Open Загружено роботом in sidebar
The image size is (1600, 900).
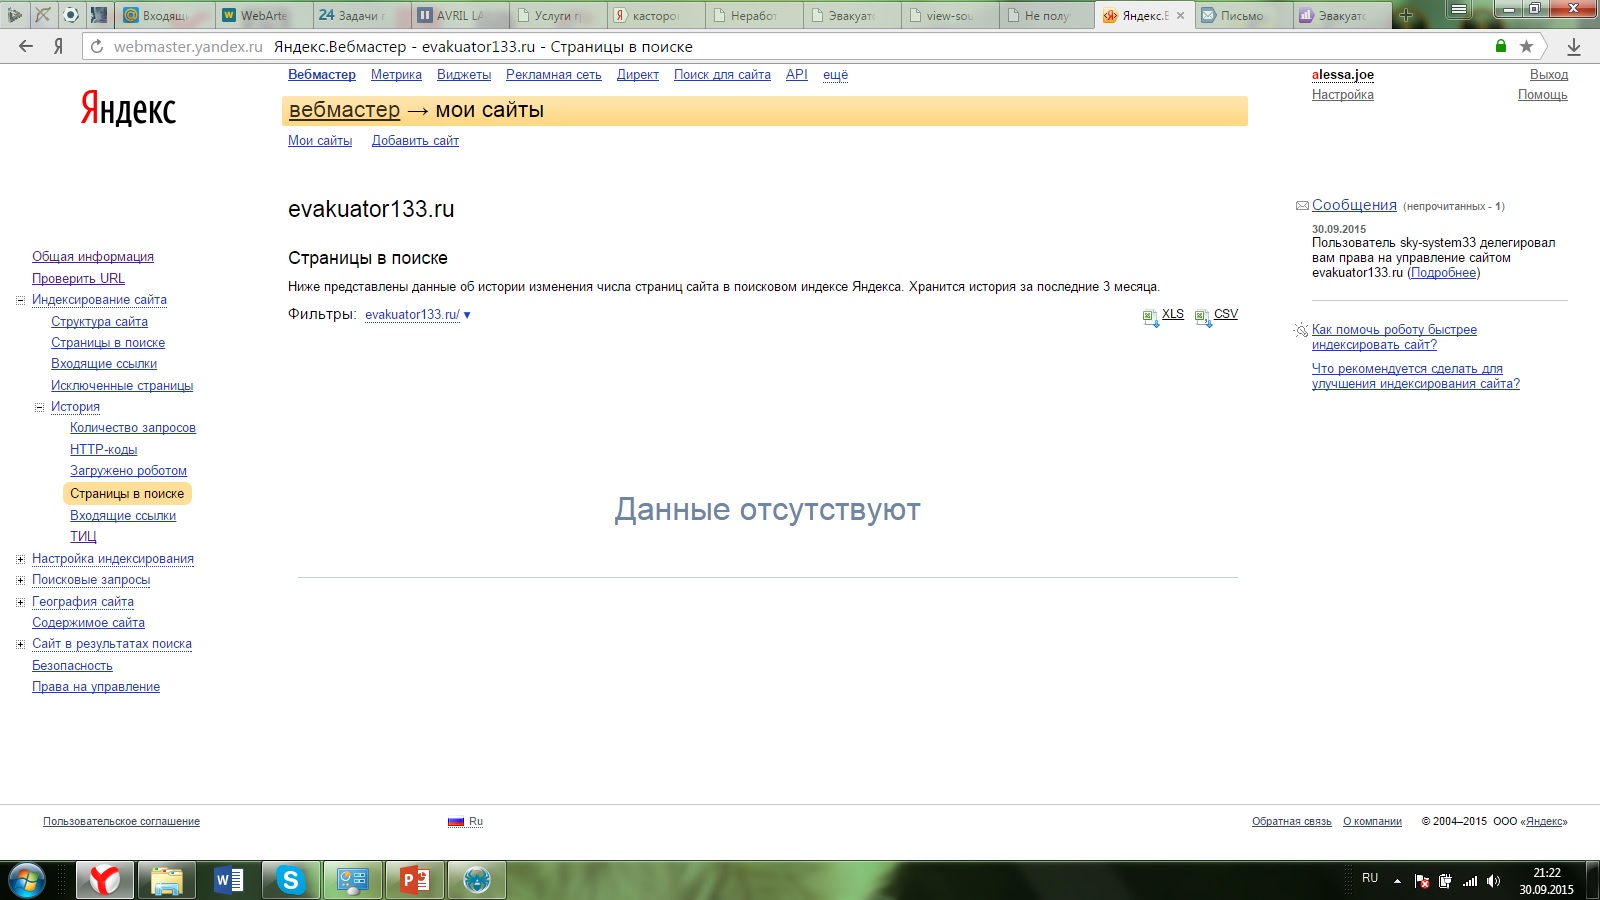pos(128,471)
